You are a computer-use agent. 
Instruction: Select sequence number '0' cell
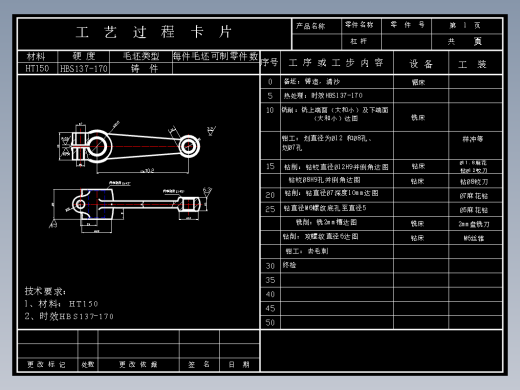pyautogui.click(x=270, y=82)
